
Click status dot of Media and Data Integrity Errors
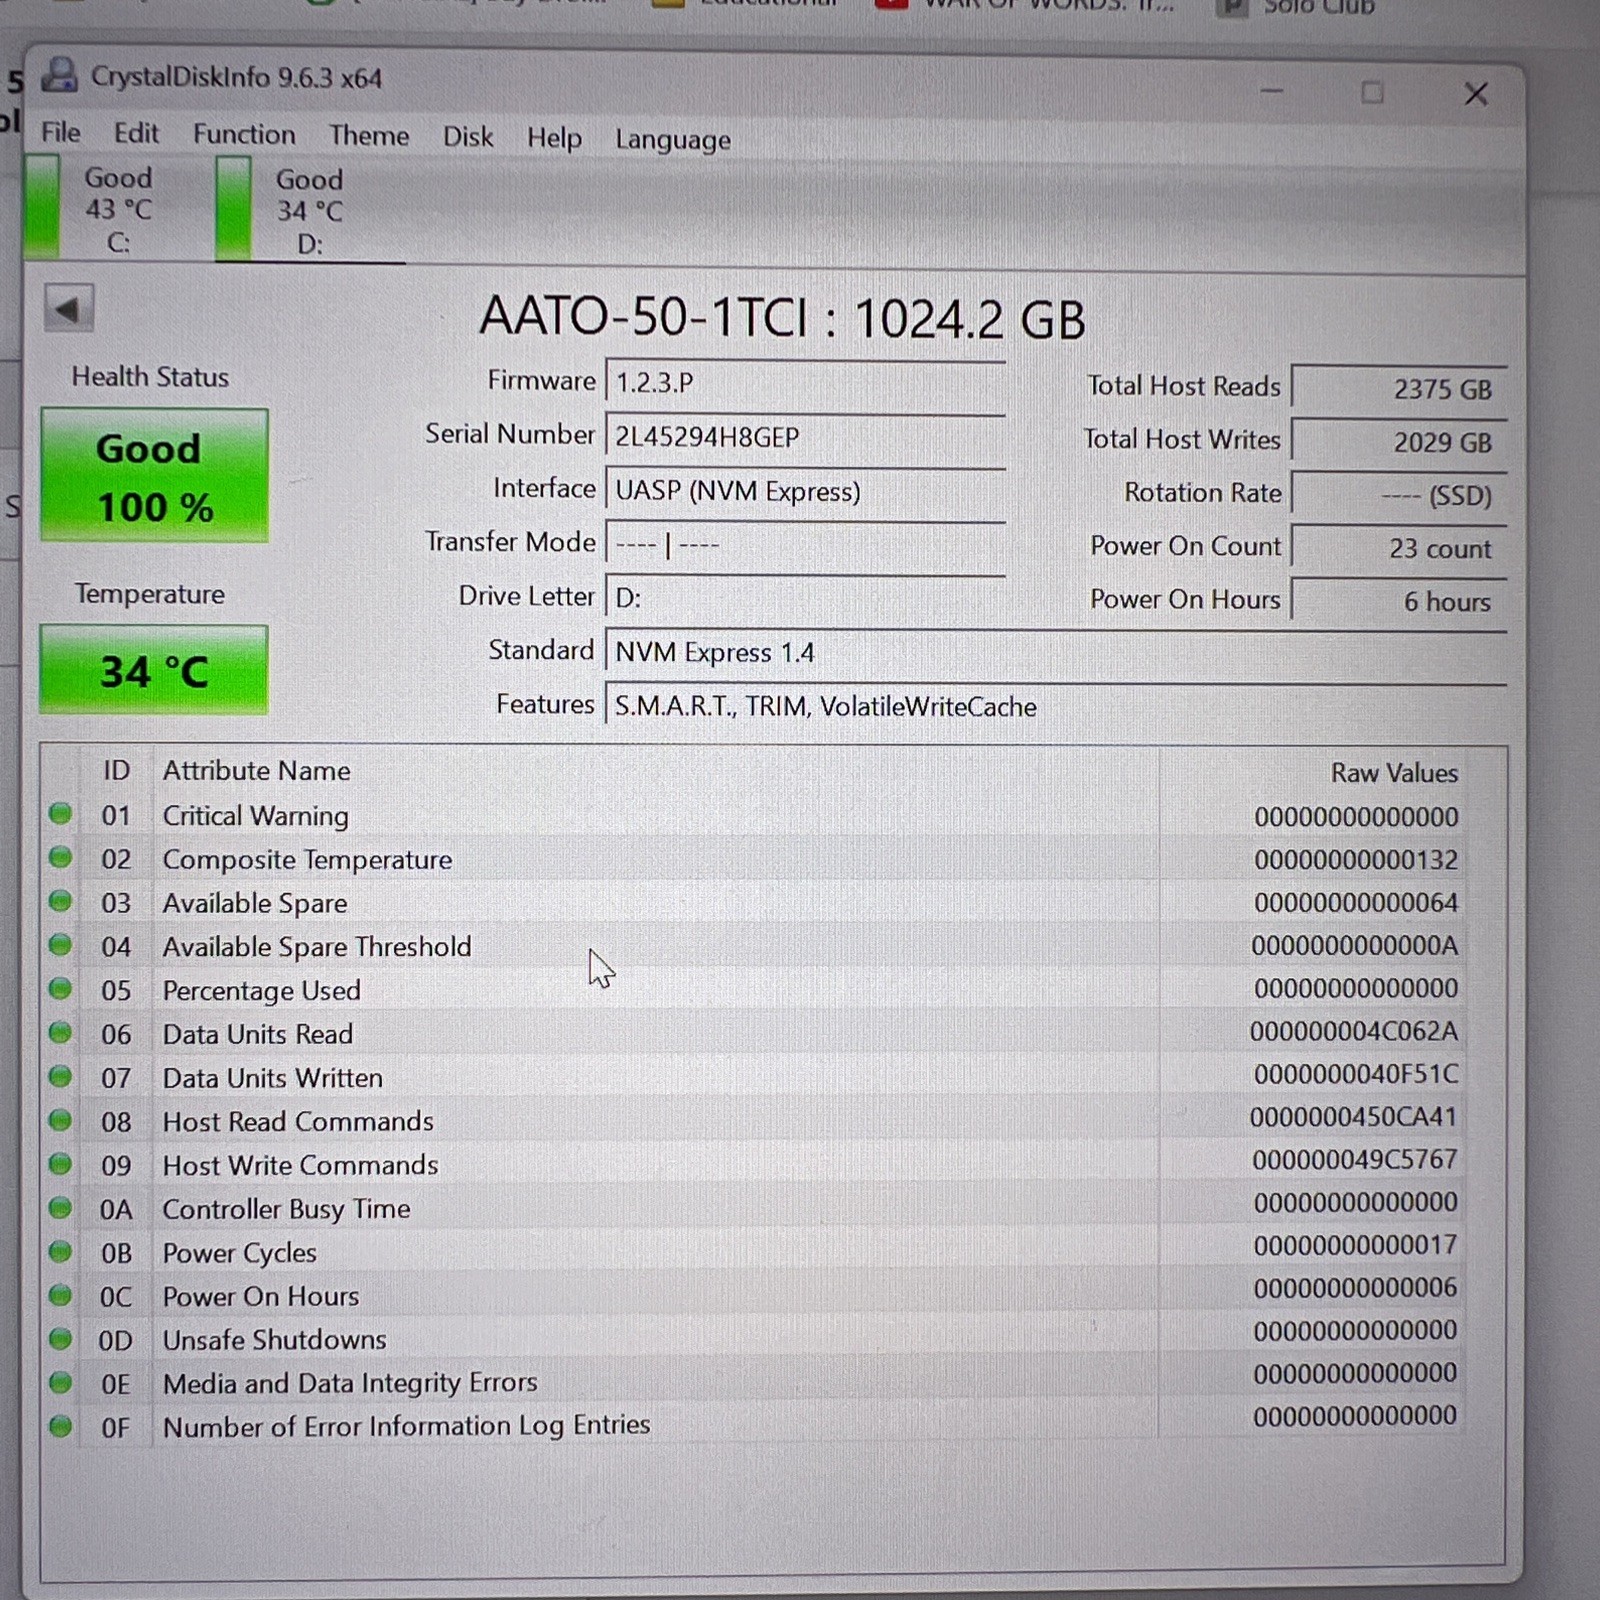pos(60,1382)
